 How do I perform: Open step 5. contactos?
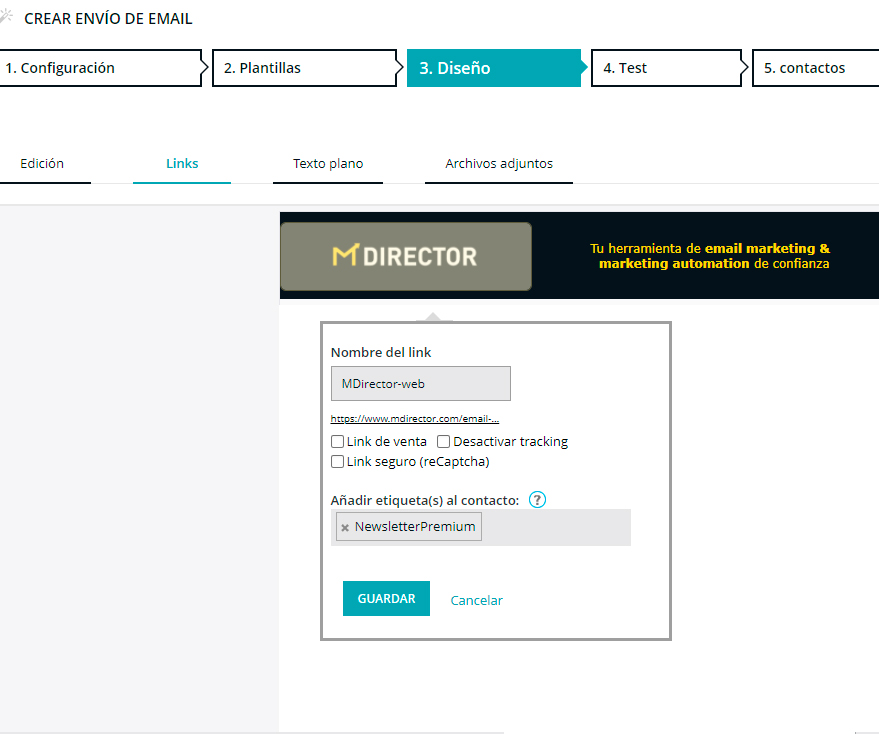816,68
